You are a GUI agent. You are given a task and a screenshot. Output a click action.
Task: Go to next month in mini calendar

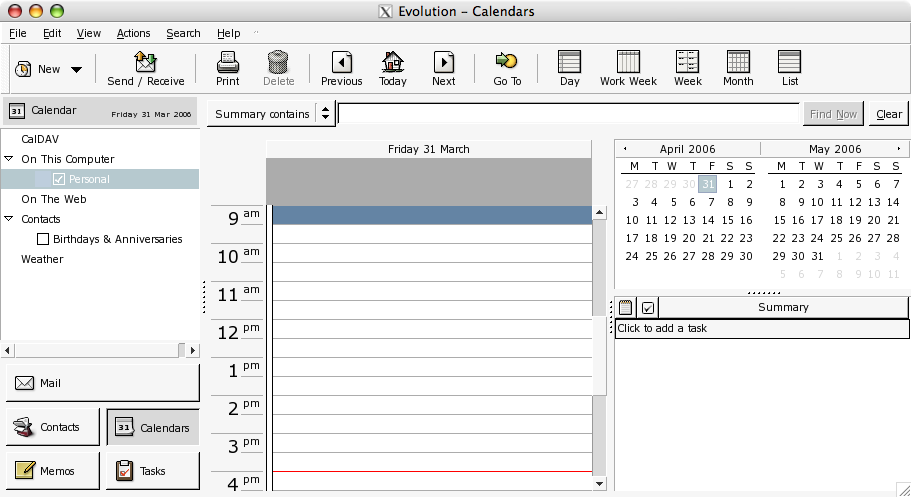click(899, 149)
